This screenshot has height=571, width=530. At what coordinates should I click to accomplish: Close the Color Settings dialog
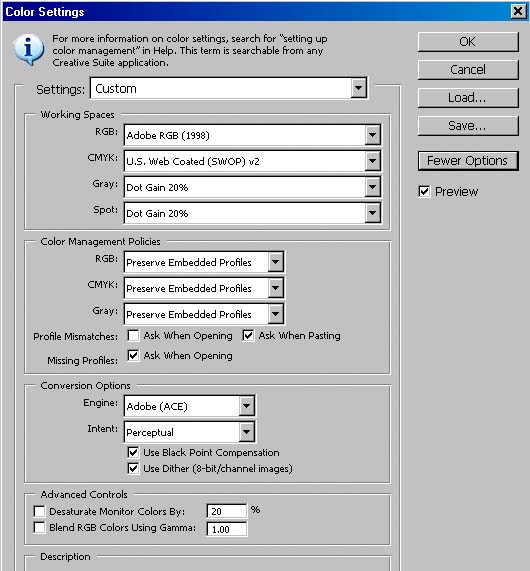(x=518, y=11)
